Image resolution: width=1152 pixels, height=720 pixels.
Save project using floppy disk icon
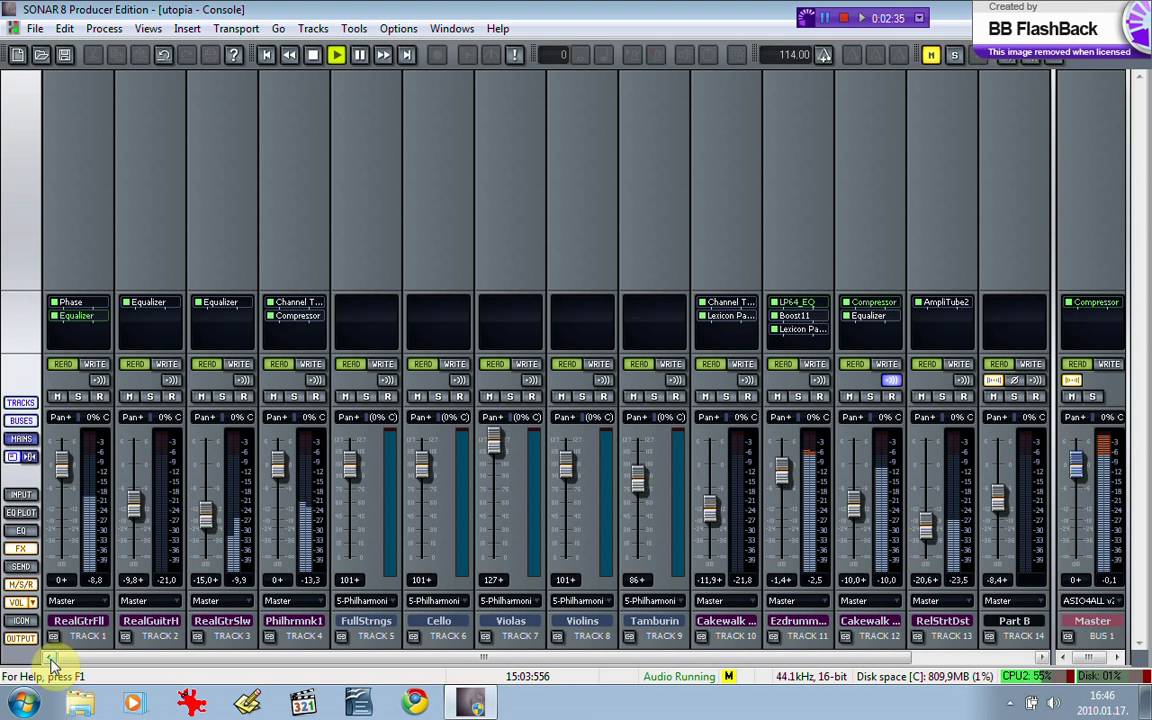pos(65,55)
